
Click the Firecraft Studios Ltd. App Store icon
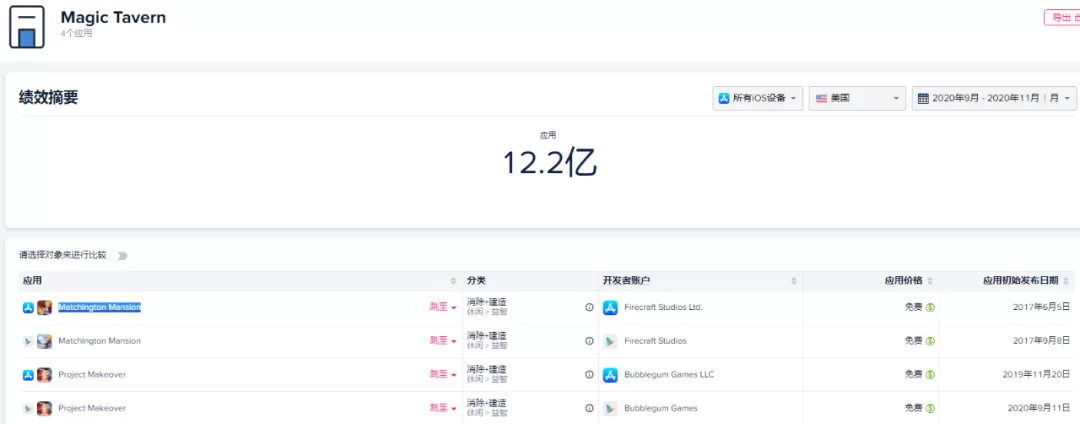(x=610, y=308)
